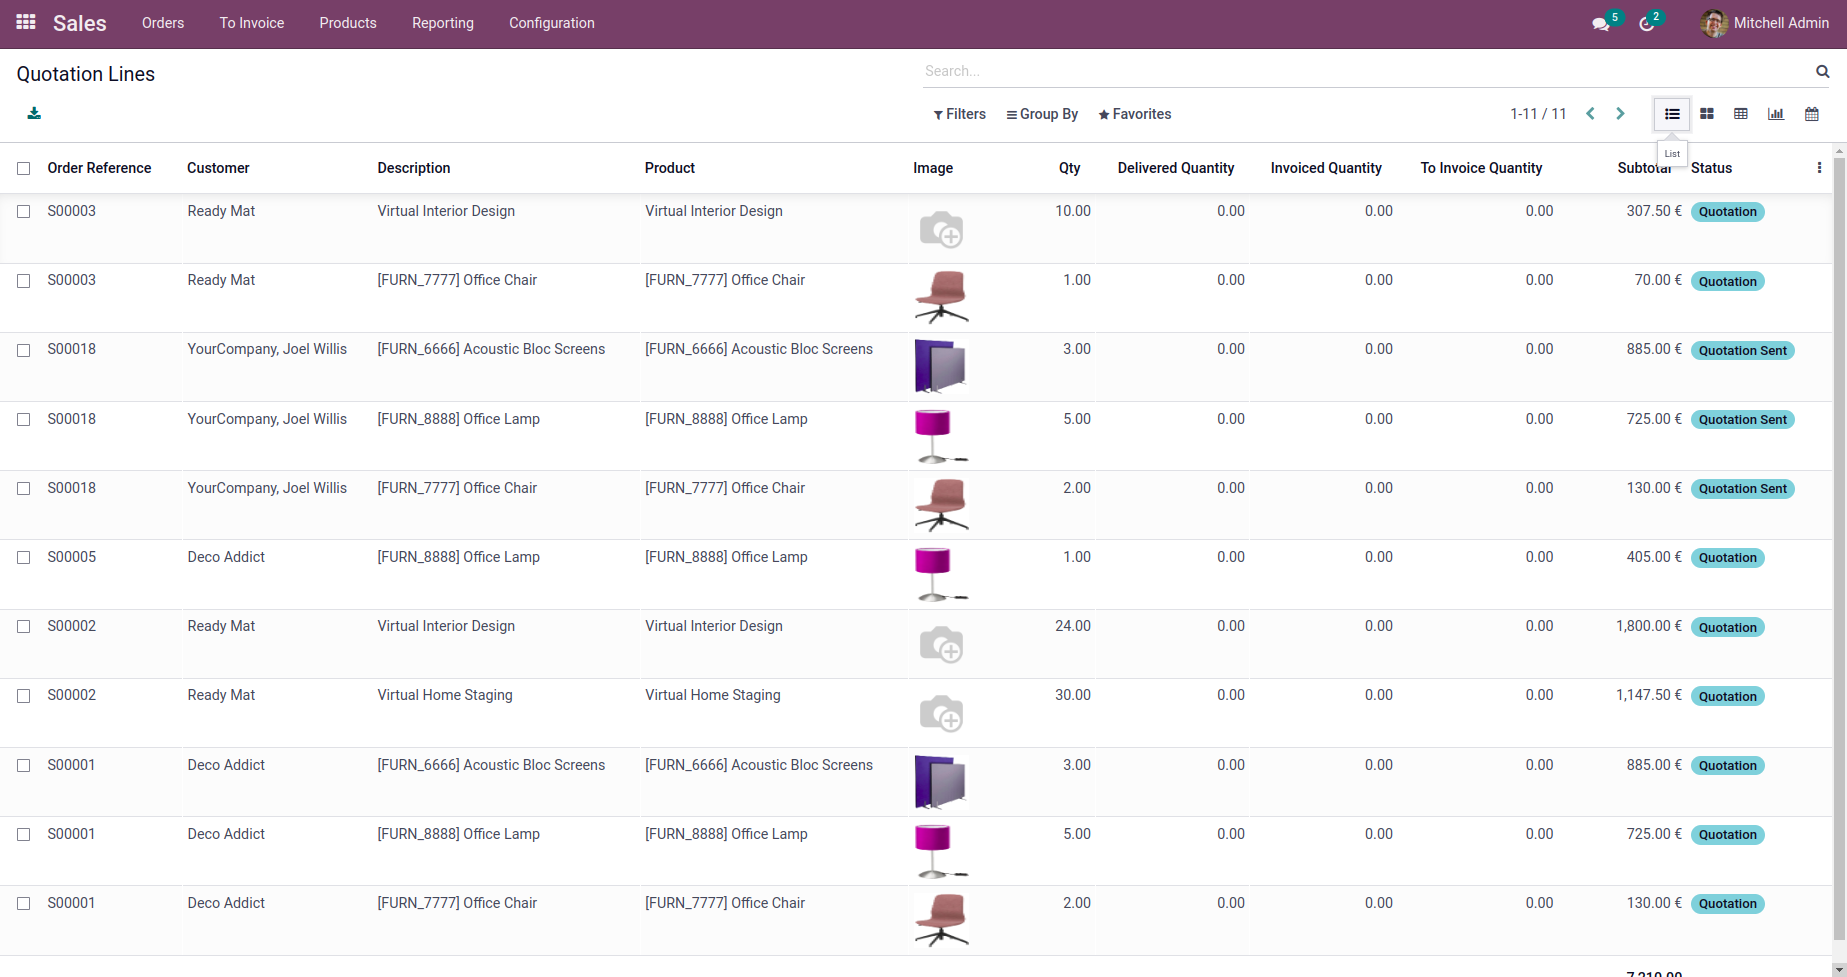Open the activities clock icon
Viewport: 1847px width, 977px height.
point(1647,23)
